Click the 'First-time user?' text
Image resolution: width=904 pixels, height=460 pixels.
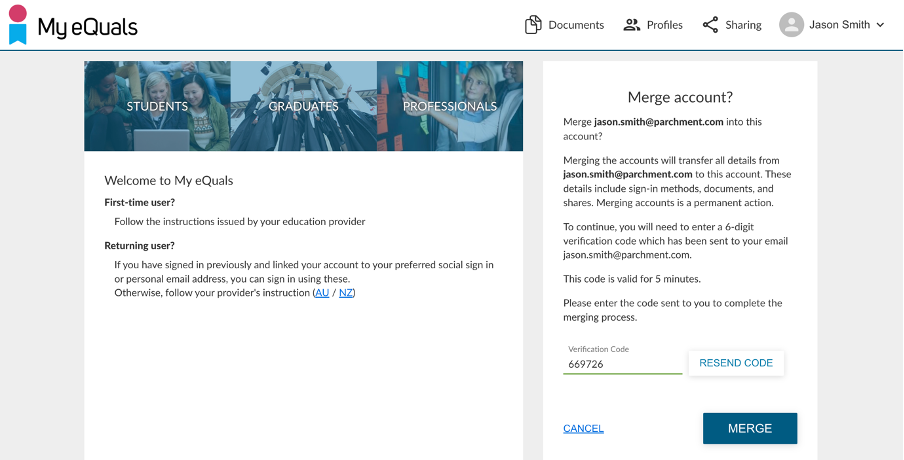(x=140, y=202)
